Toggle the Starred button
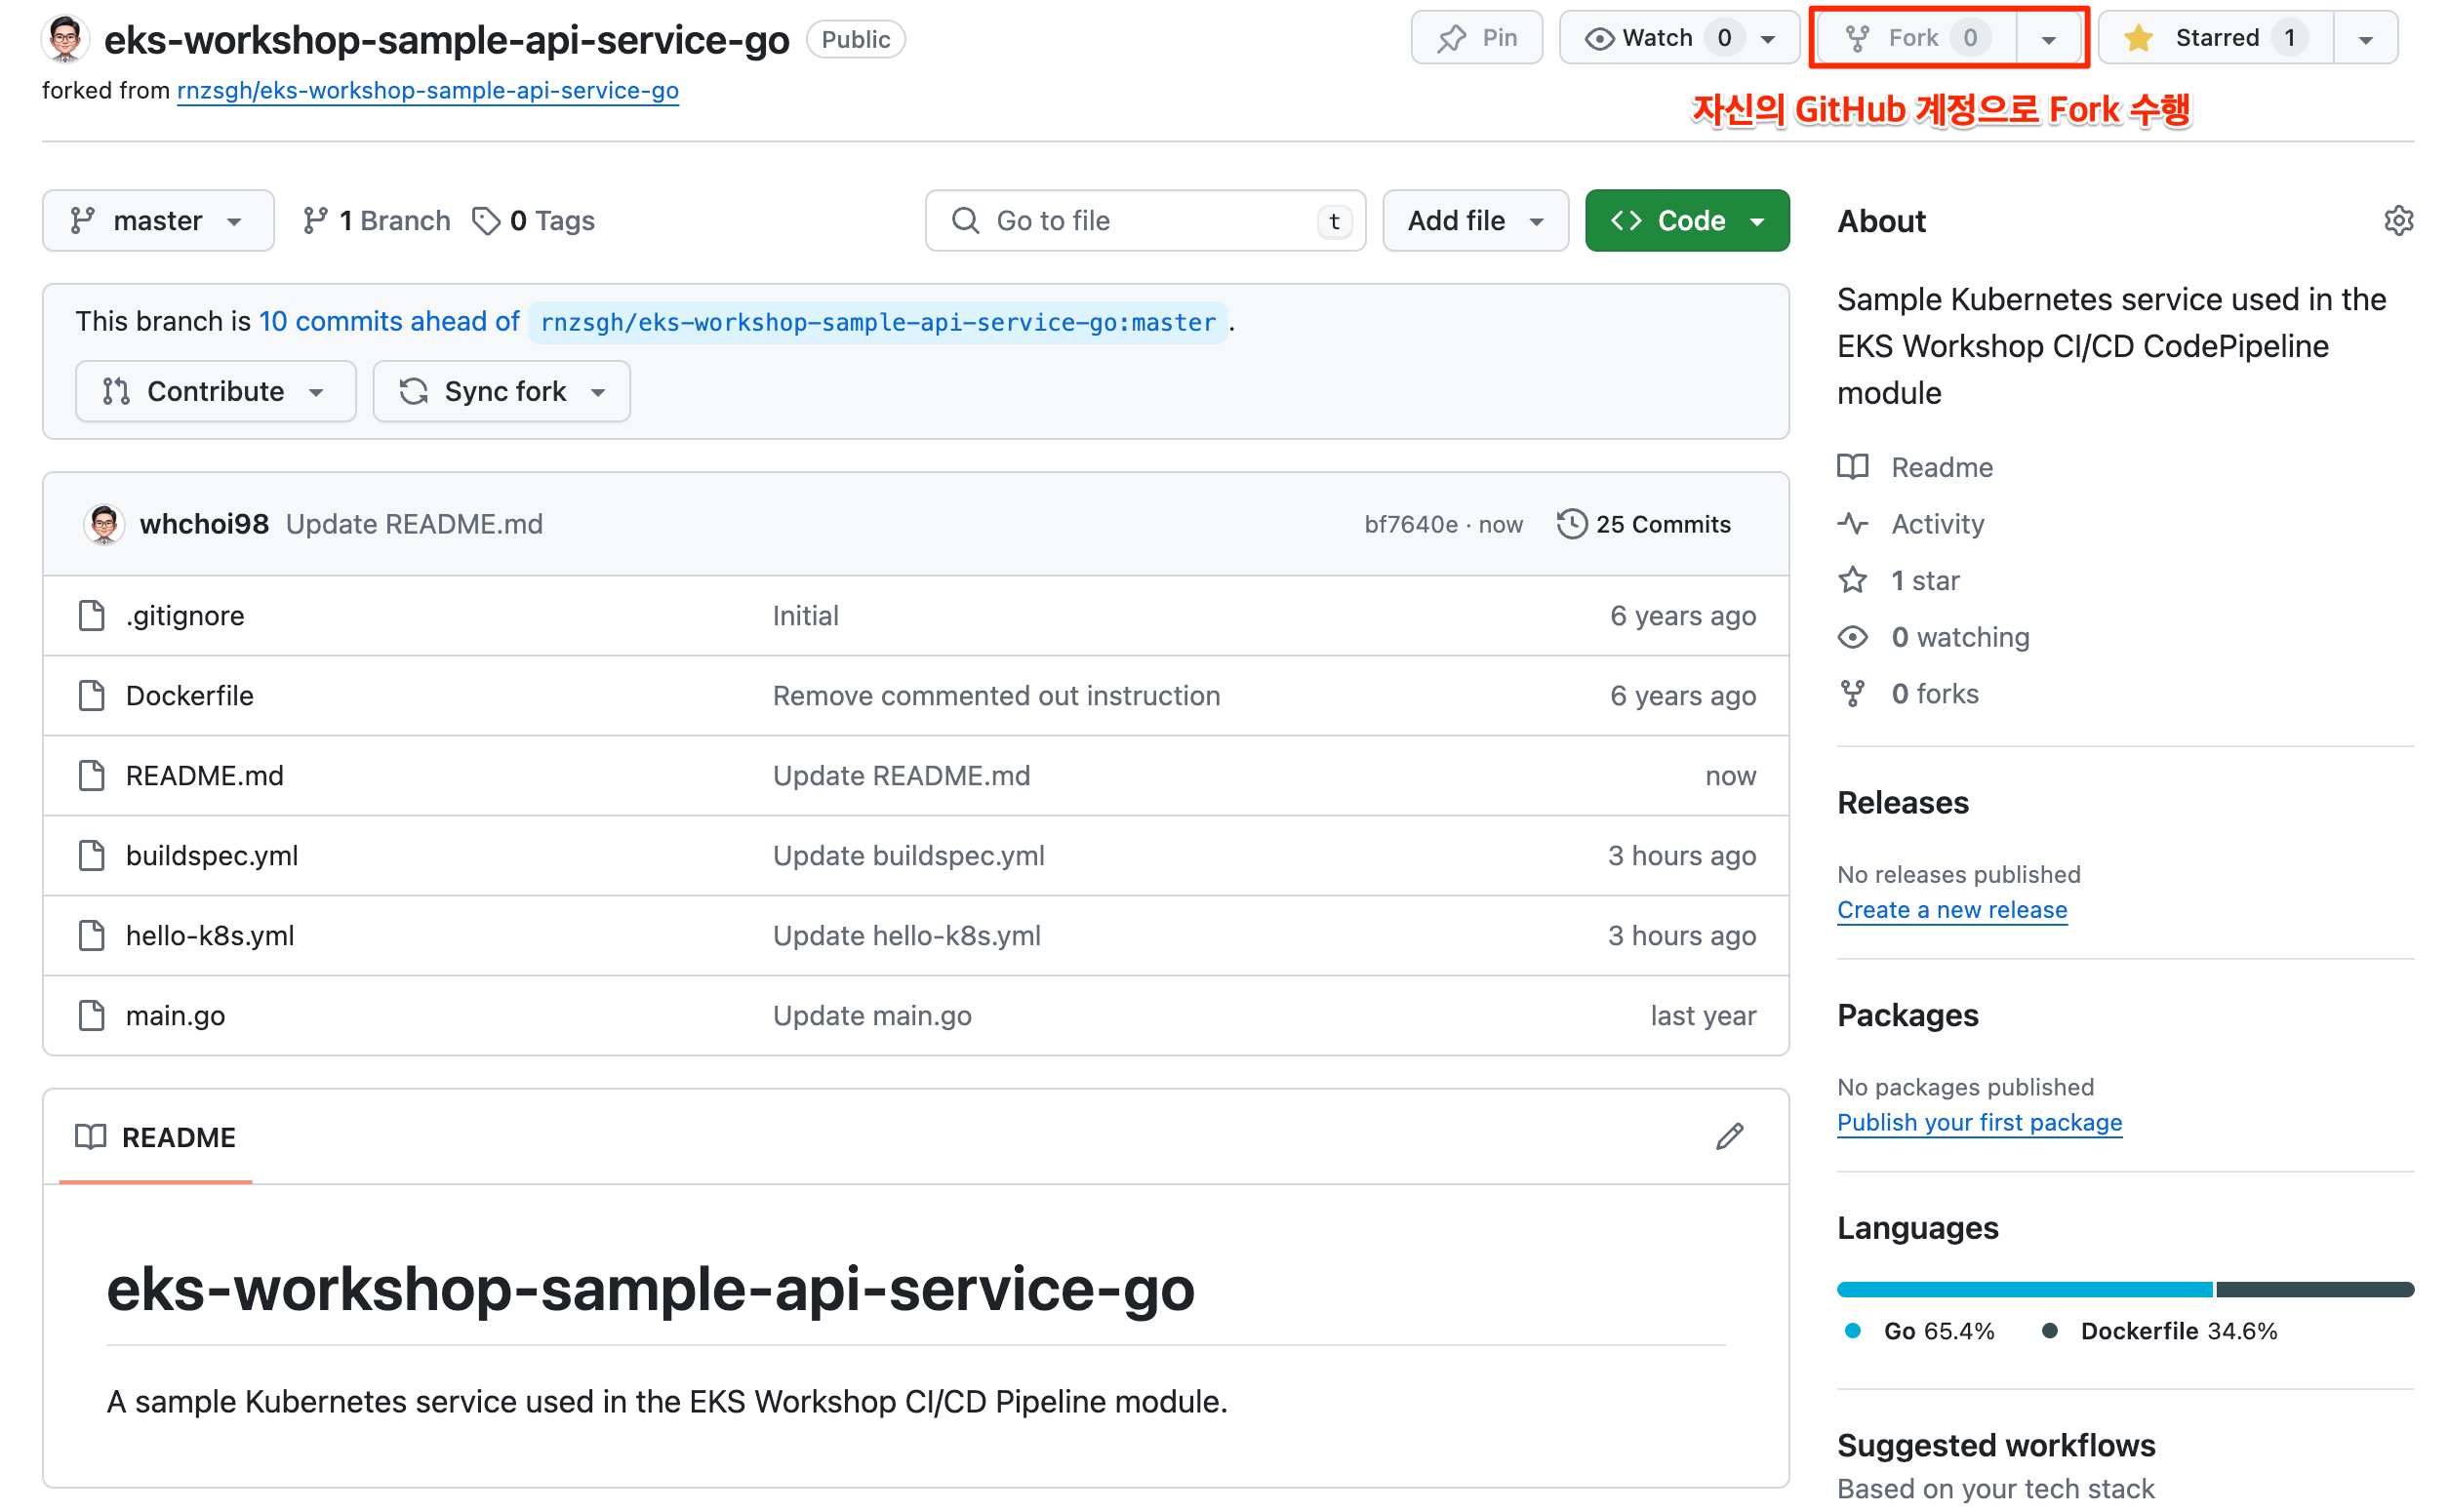This screenshot has width=2449, height=1512. 2215,38
